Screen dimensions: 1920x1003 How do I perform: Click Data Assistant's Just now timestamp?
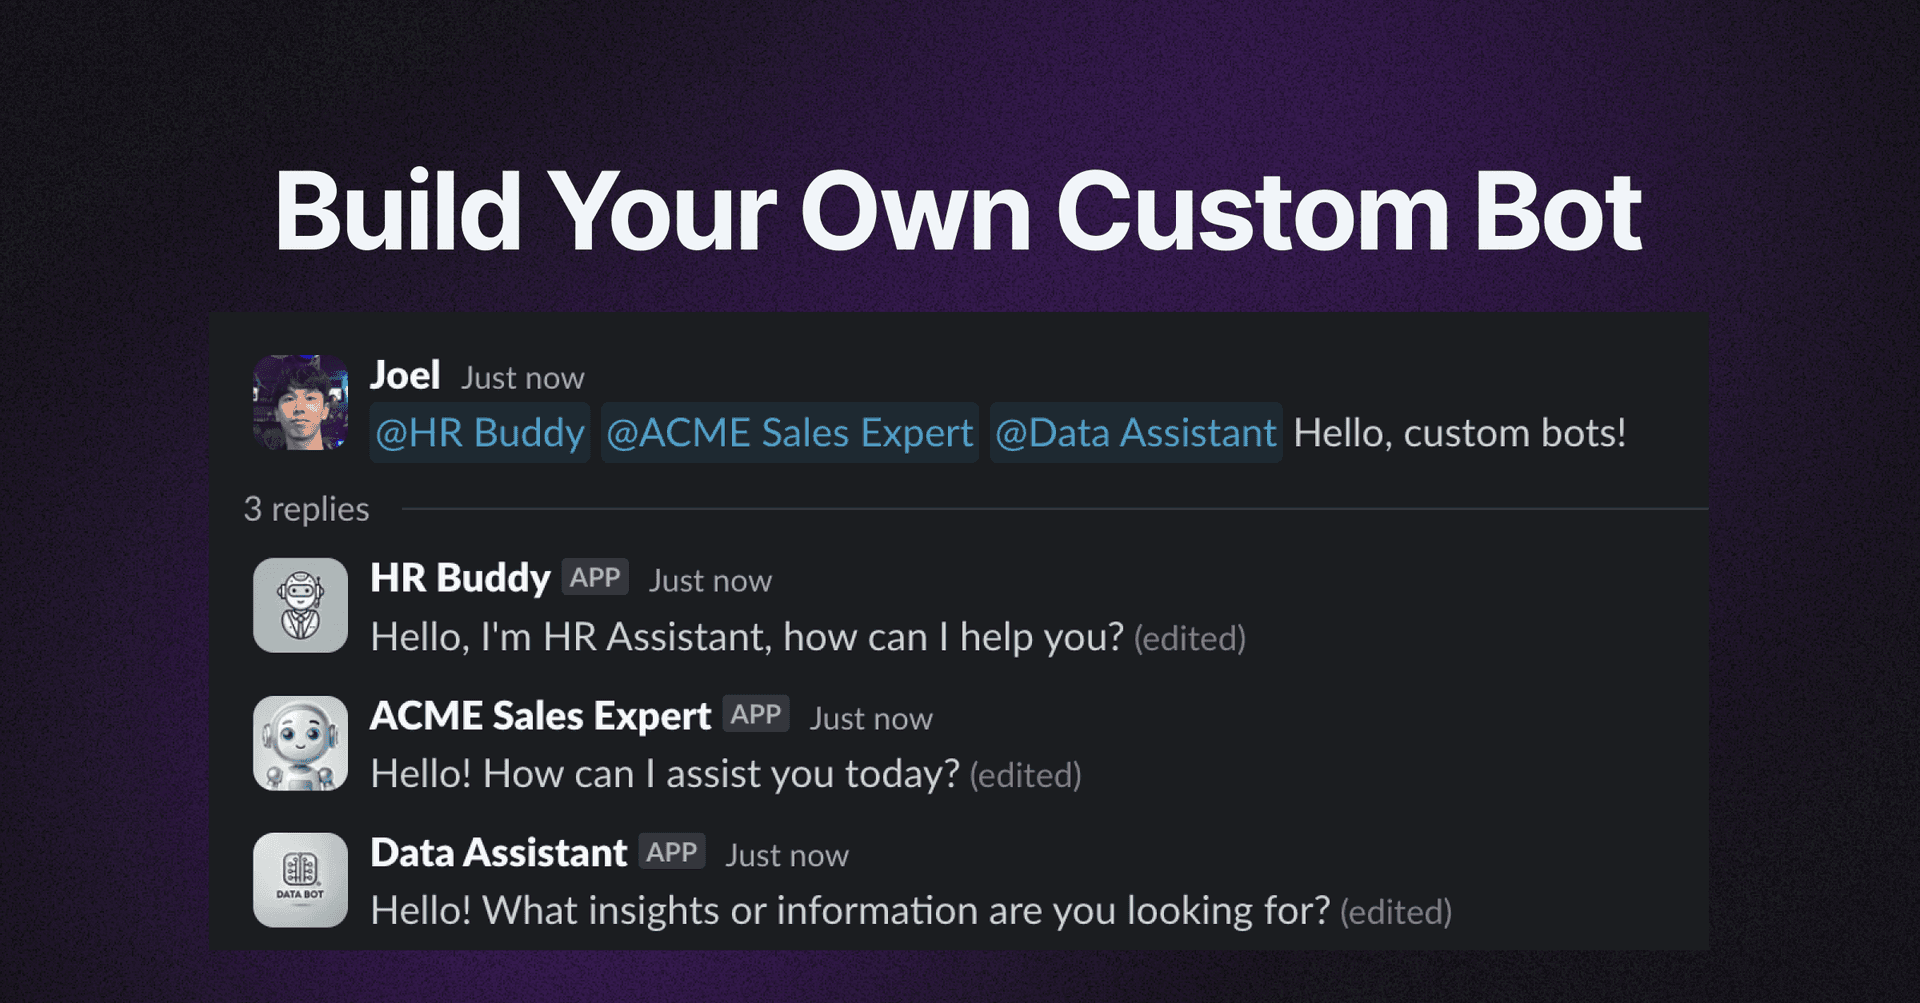(786, 855)
